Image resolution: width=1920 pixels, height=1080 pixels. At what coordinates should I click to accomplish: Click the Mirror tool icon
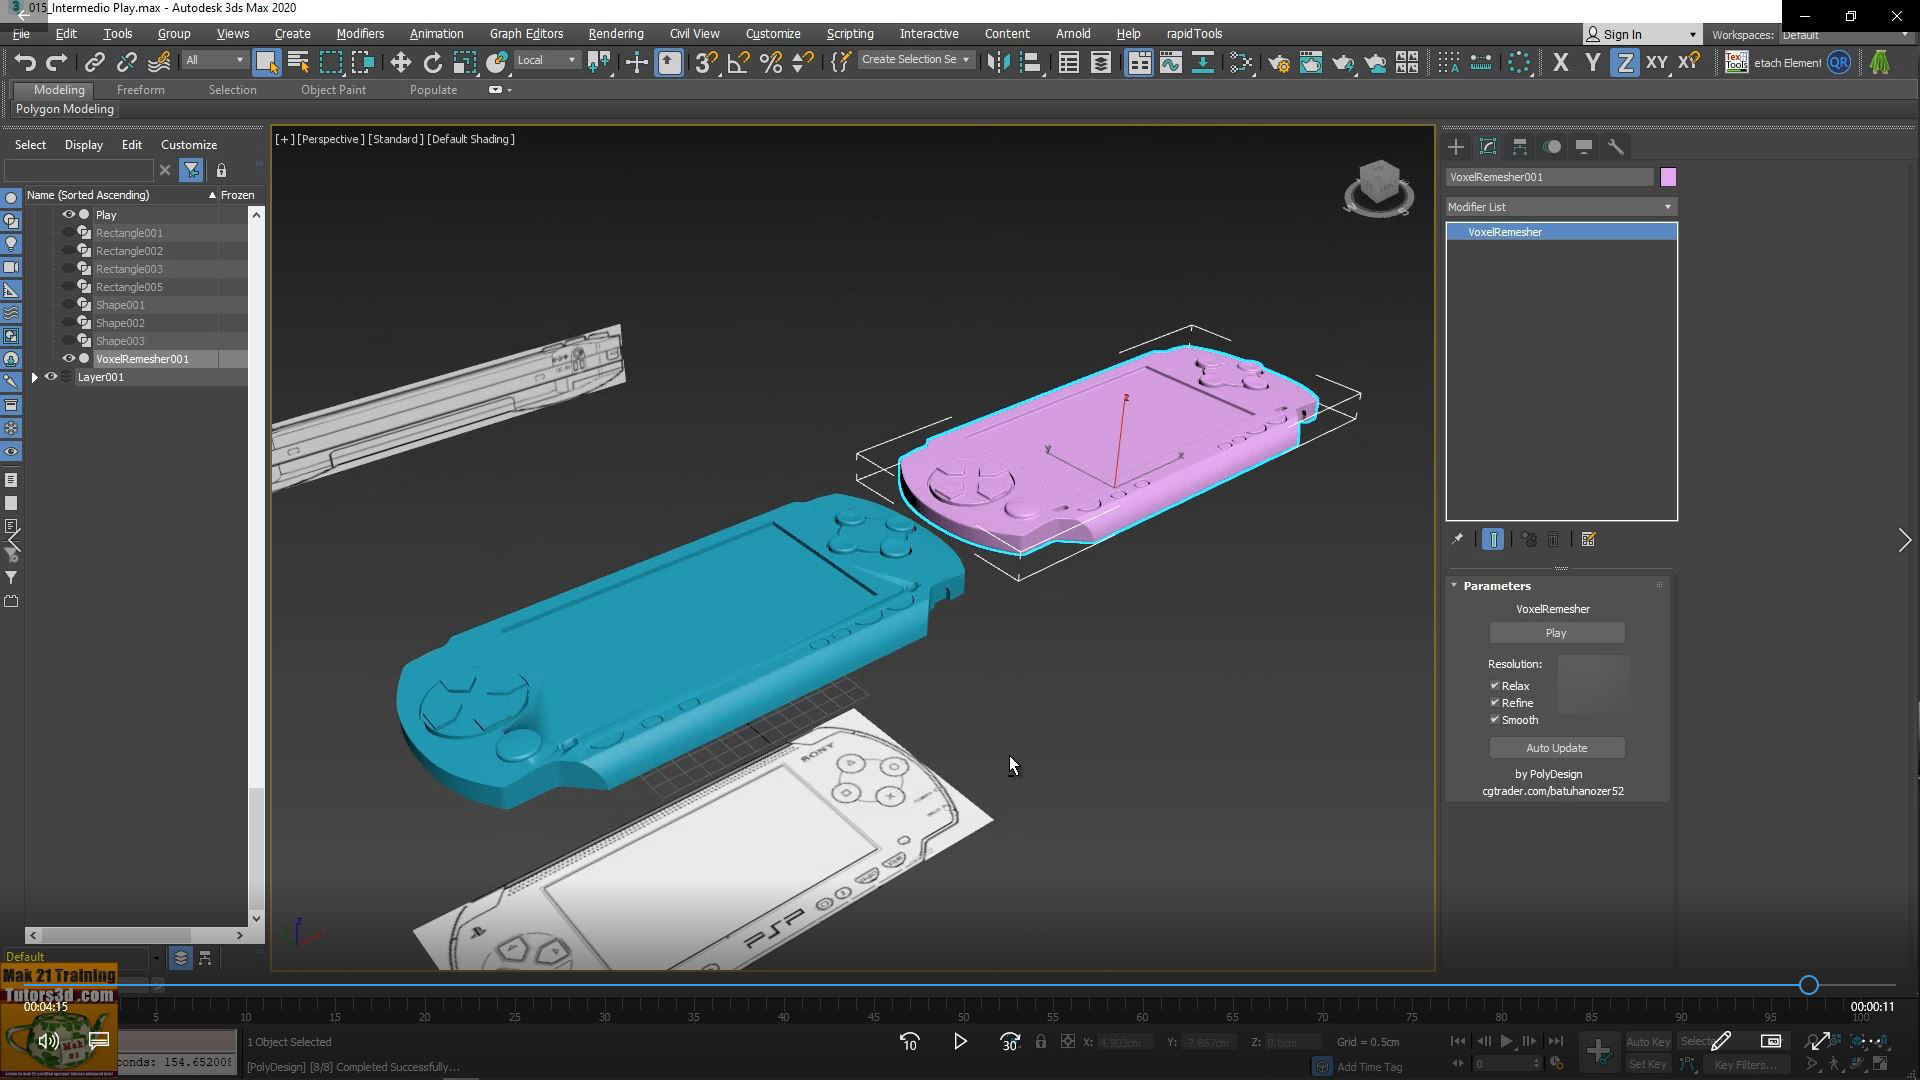pos(997,63)
